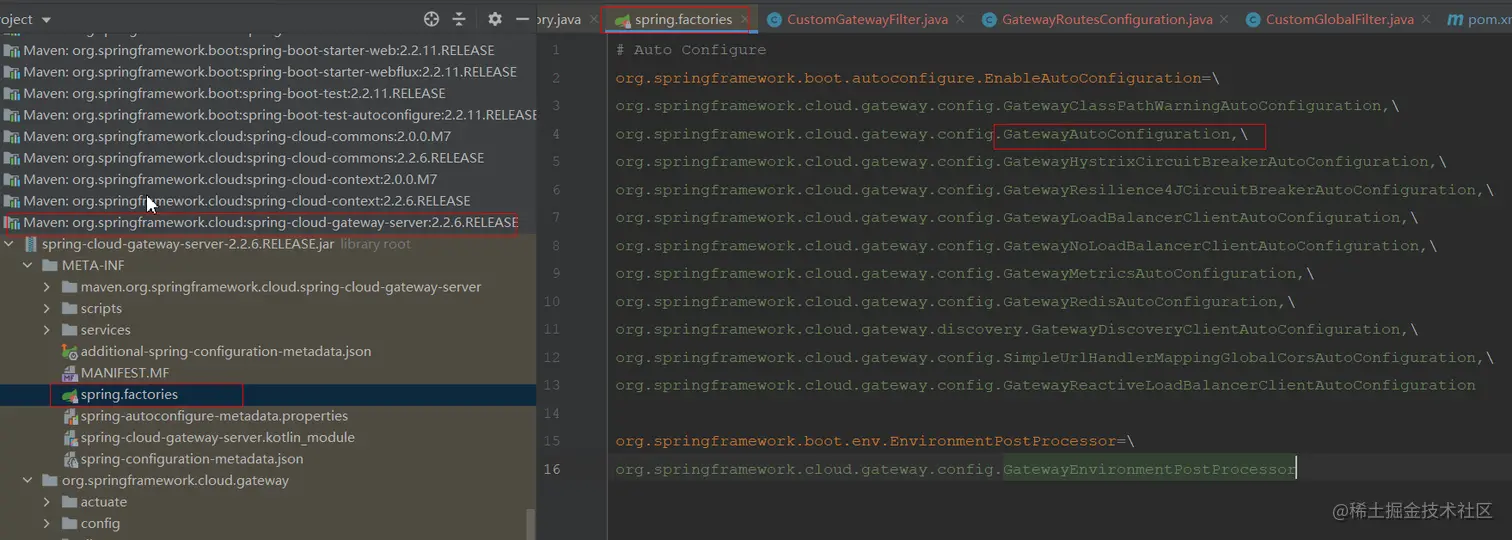Expand the actuate package chevron
Viewport: 1512px width, 540px height.
tap(47, 502)
